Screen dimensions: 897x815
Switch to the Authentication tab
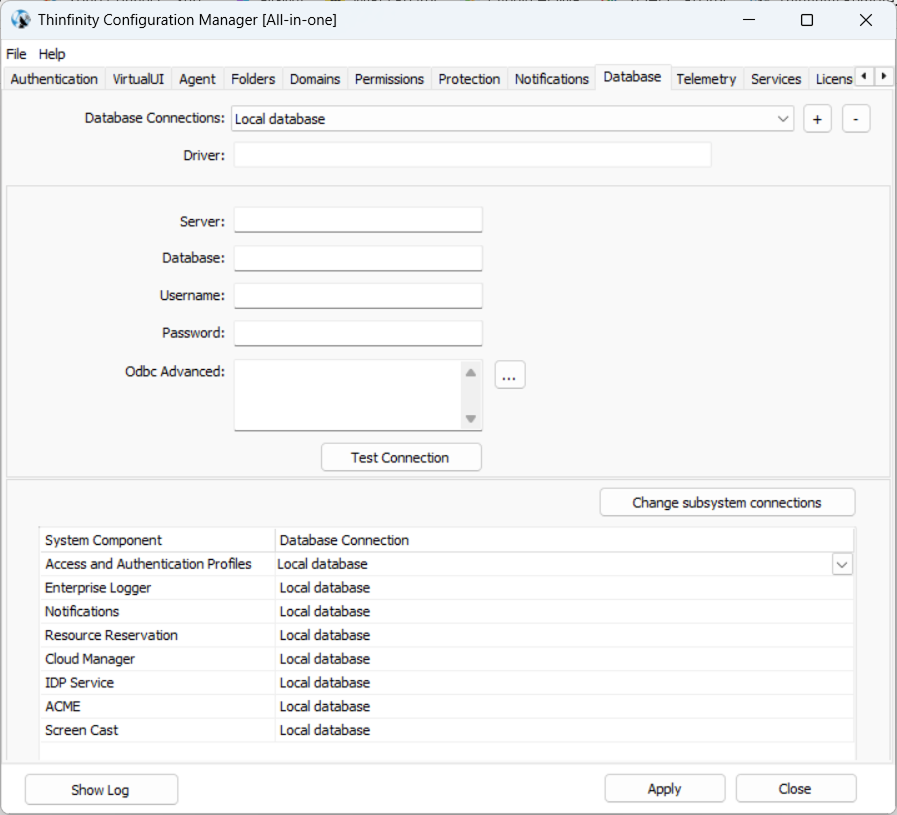click(54, 79)
